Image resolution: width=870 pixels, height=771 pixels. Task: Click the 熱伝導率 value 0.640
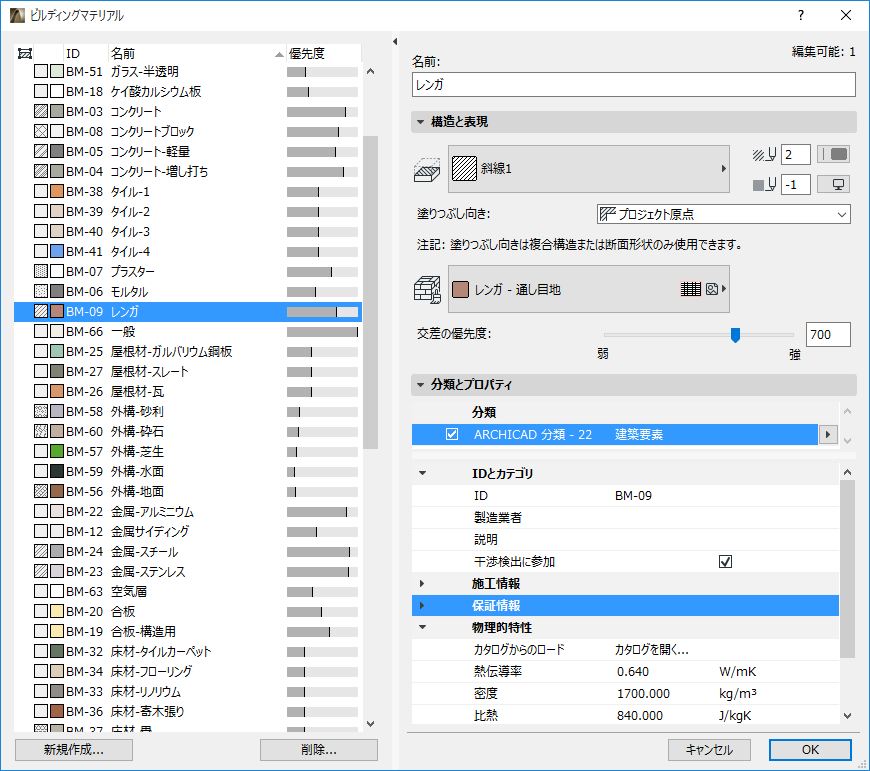[633, 672]
